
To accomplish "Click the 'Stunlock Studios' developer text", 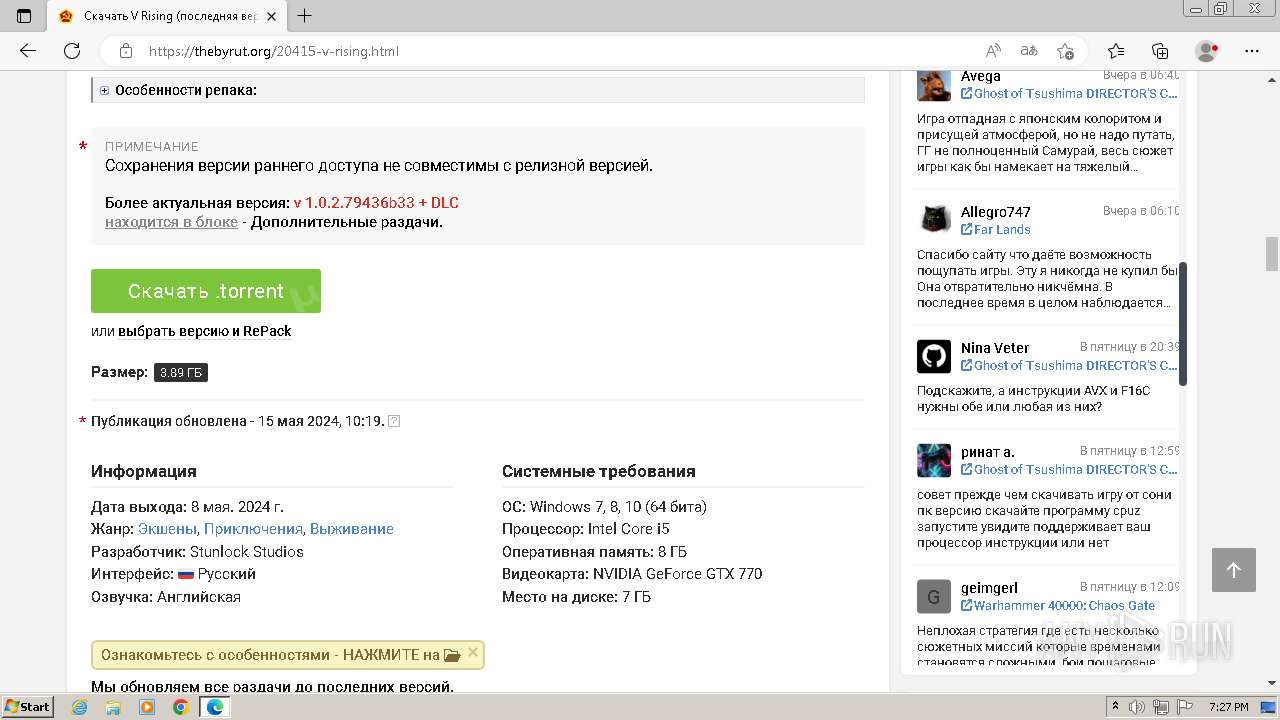I will [x=246, y=552].
